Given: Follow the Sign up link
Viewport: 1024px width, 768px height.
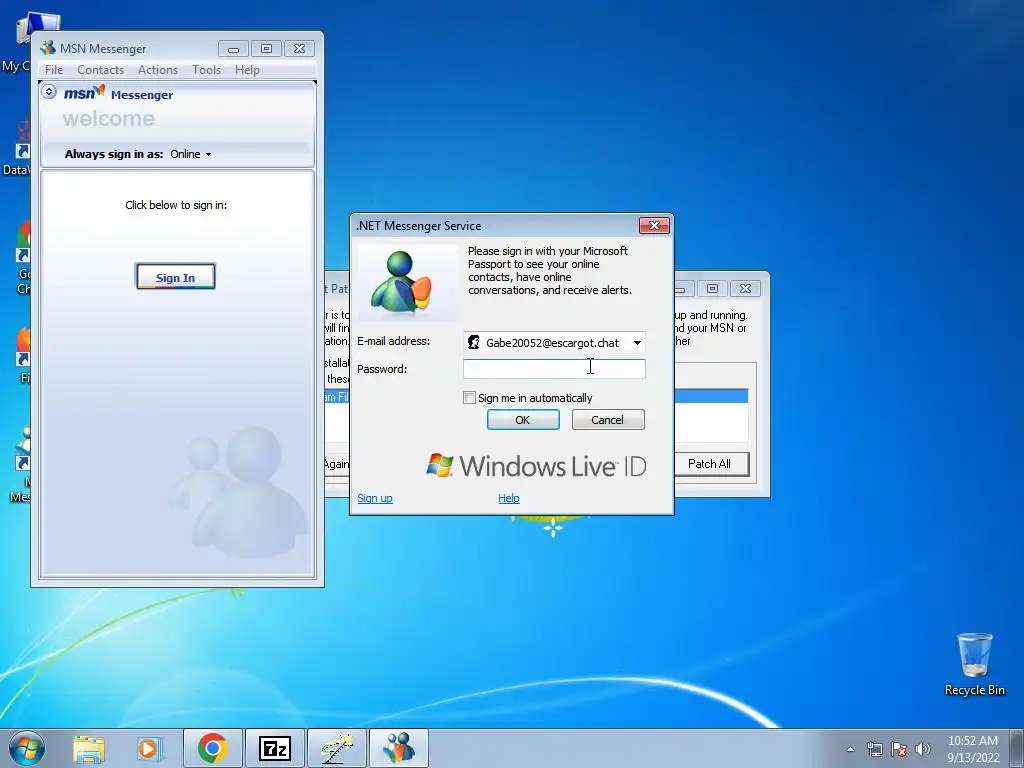Looking at the screenshot, I should pyautogui.click(x=375, y=498).
